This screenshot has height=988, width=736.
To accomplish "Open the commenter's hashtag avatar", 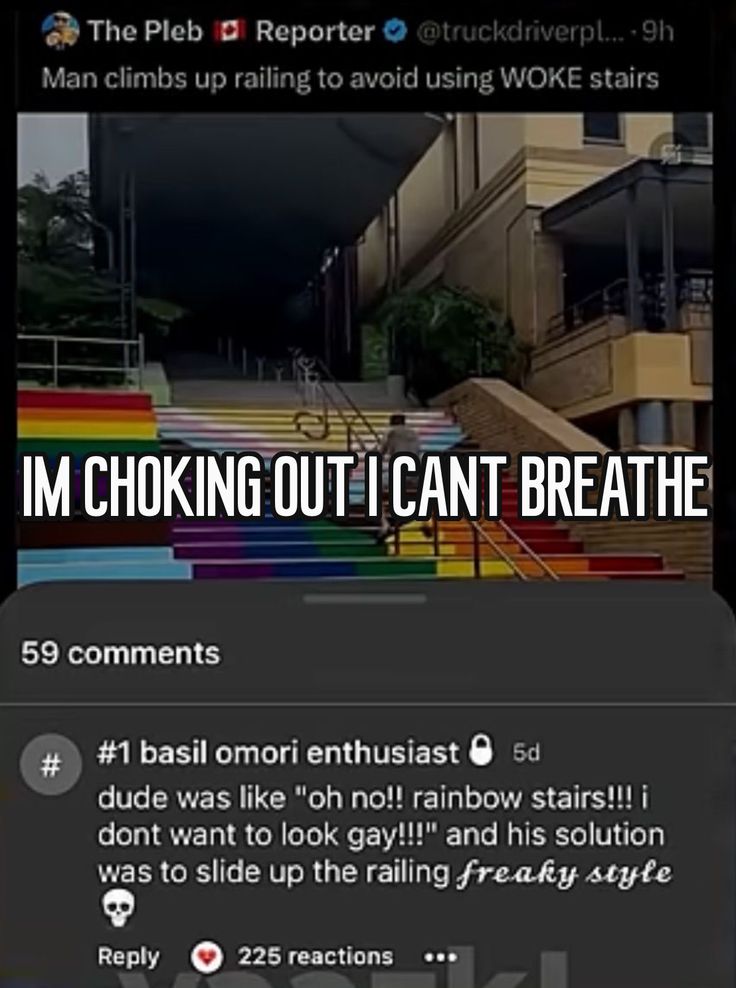I will tap(50, 764).
